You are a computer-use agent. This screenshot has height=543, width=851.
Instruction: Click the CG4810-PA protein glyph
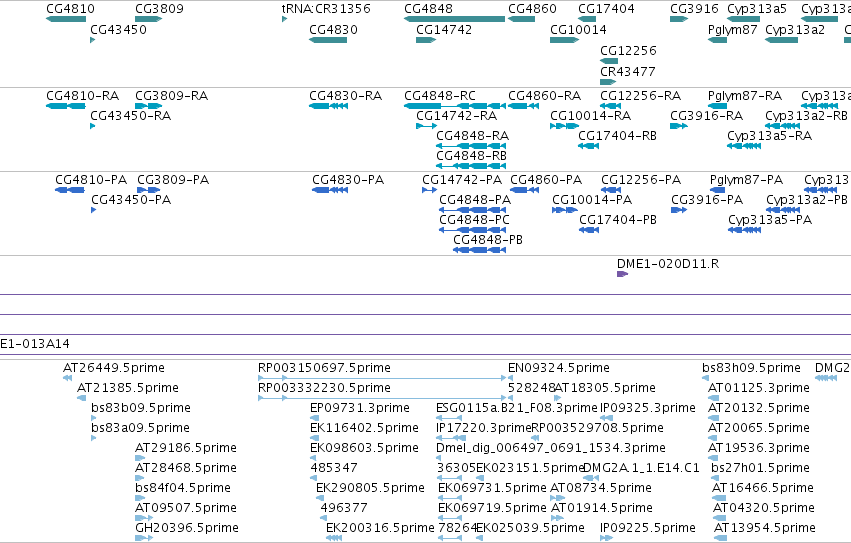(x=69, y=190)
